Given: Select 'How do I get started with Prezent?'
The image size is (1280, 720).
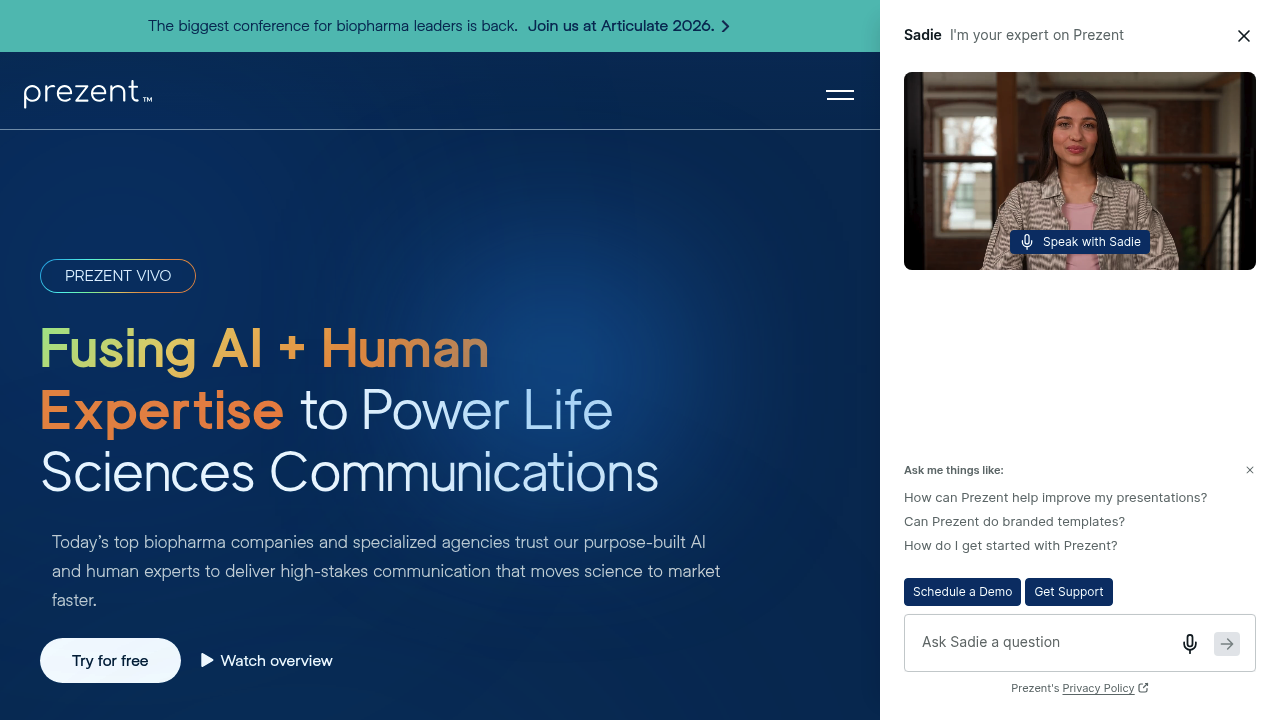Looking at the screenshot, I should click(x=1011, y=546).
